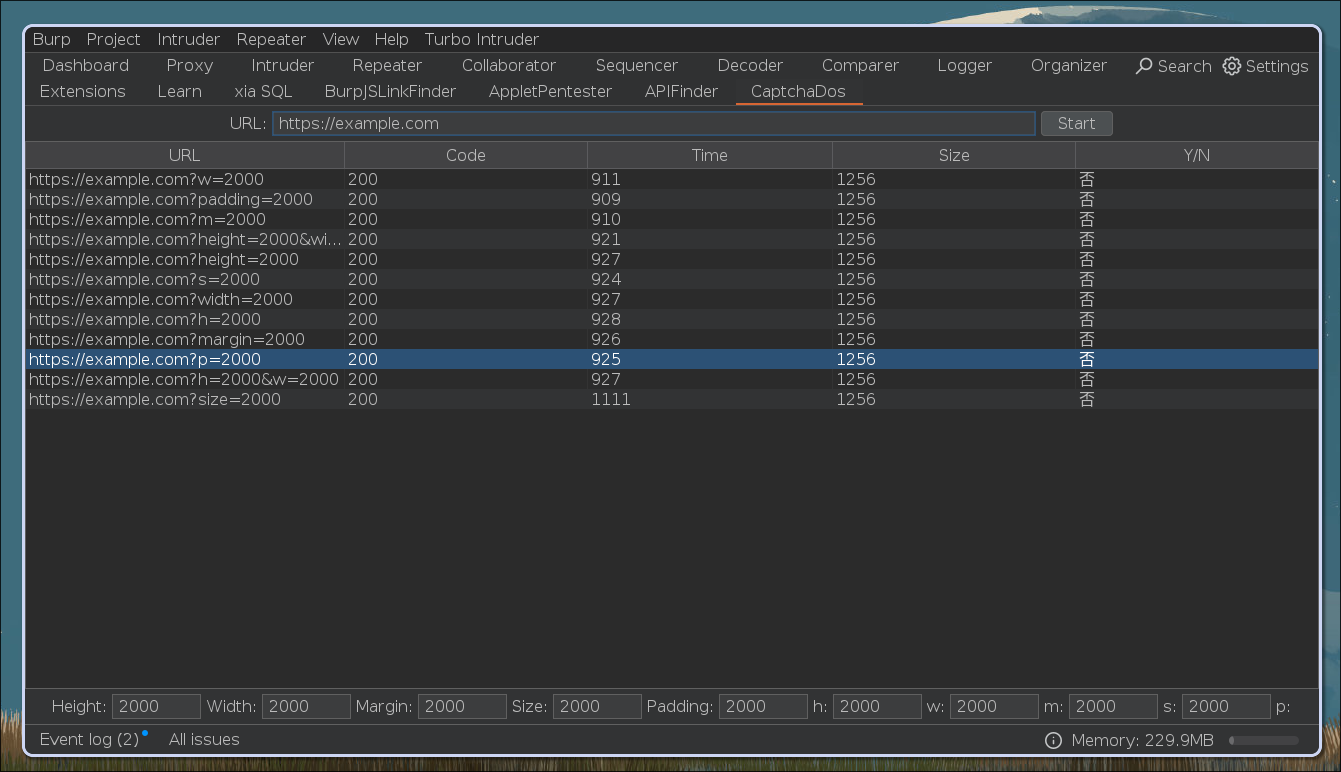Switch to the Dashboard tab
This screenshot has height=772, width=1341.
point(86,65)
